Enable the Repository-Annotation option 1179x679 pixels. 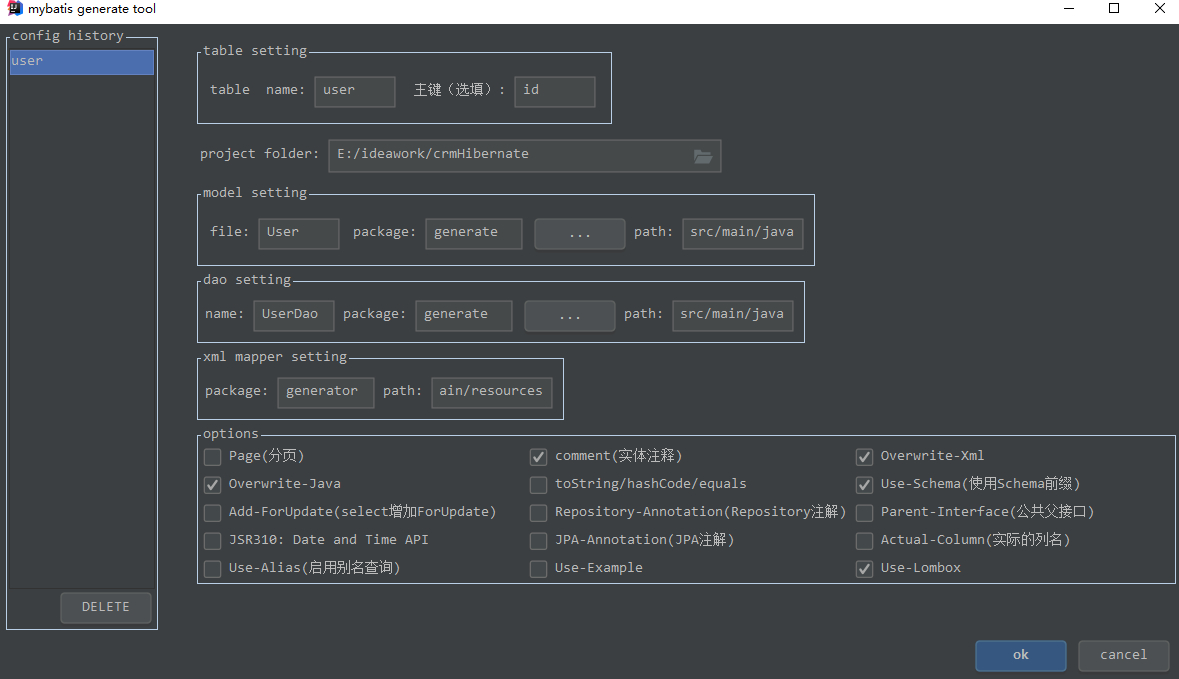coord(538,512)
